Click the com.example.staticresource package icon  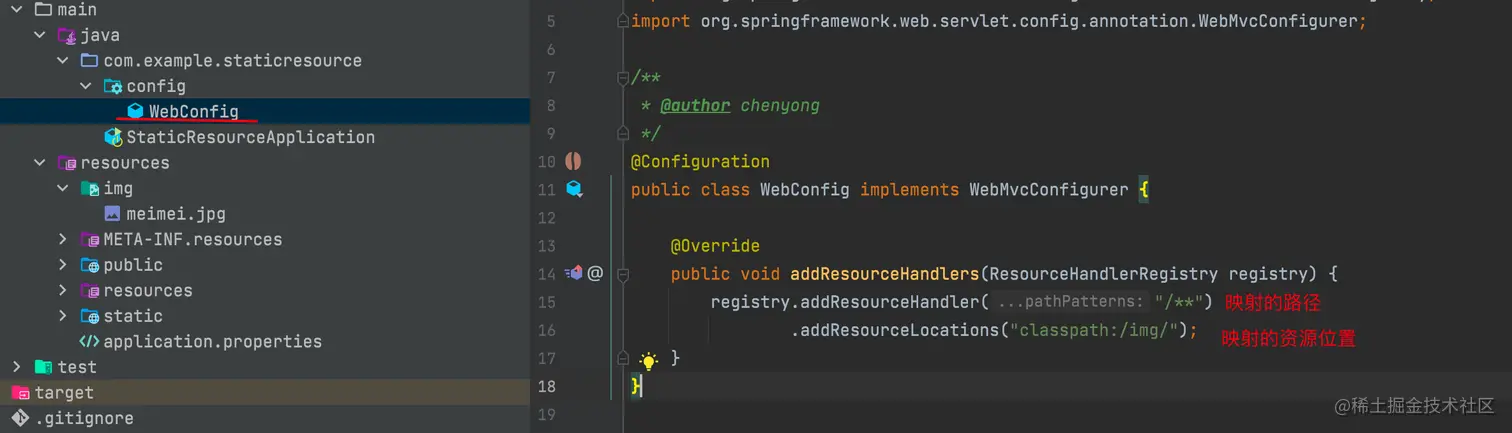pos(89,61)
